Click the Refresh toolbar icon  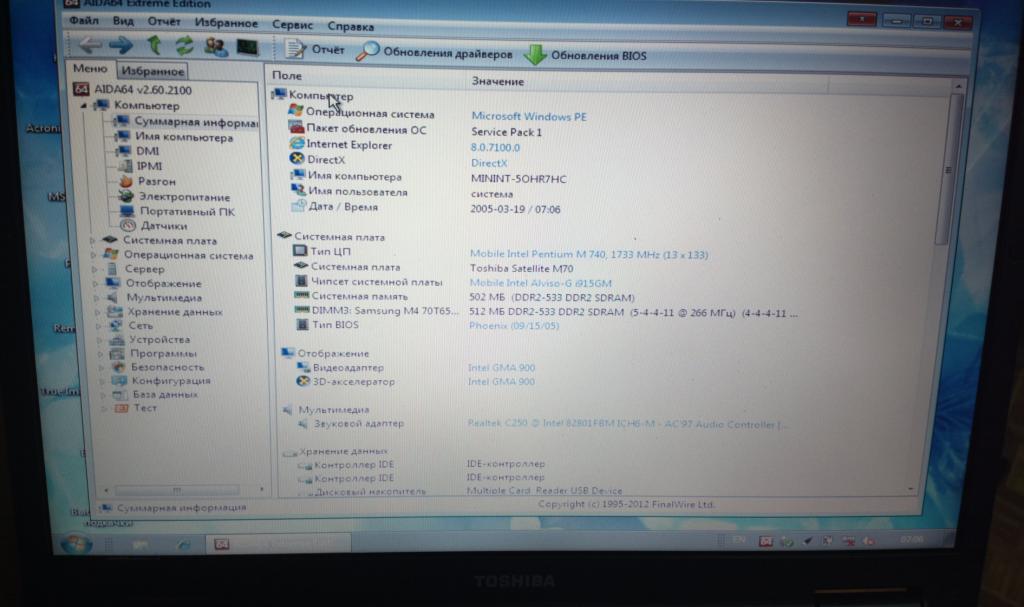185,46
